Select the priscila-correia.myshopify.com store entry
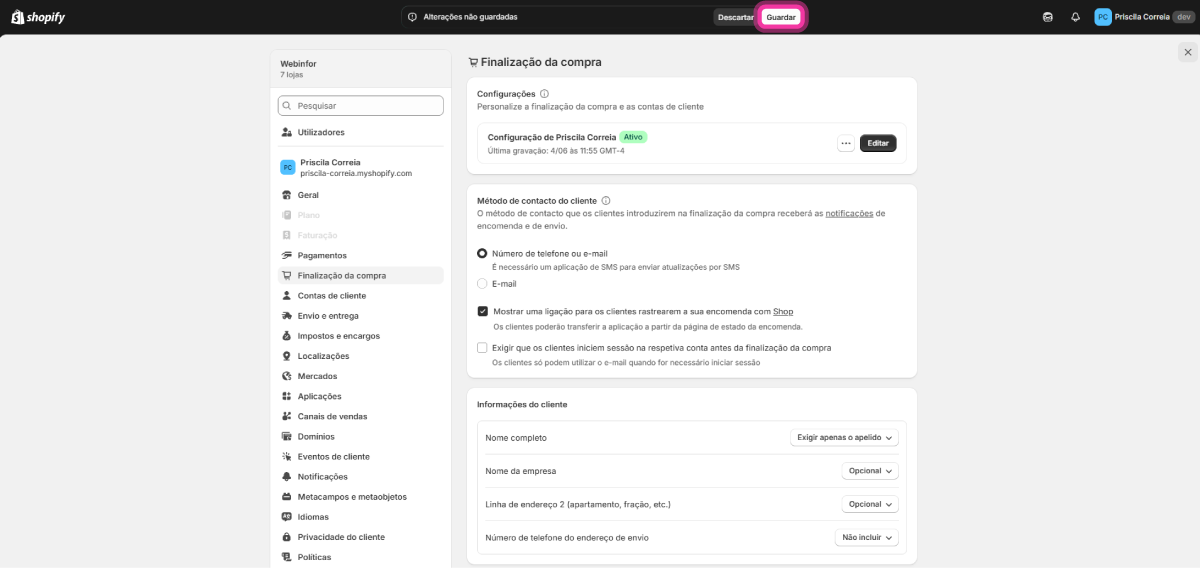The width and height of the screenshot is (1200, 568). pos(360,167)
